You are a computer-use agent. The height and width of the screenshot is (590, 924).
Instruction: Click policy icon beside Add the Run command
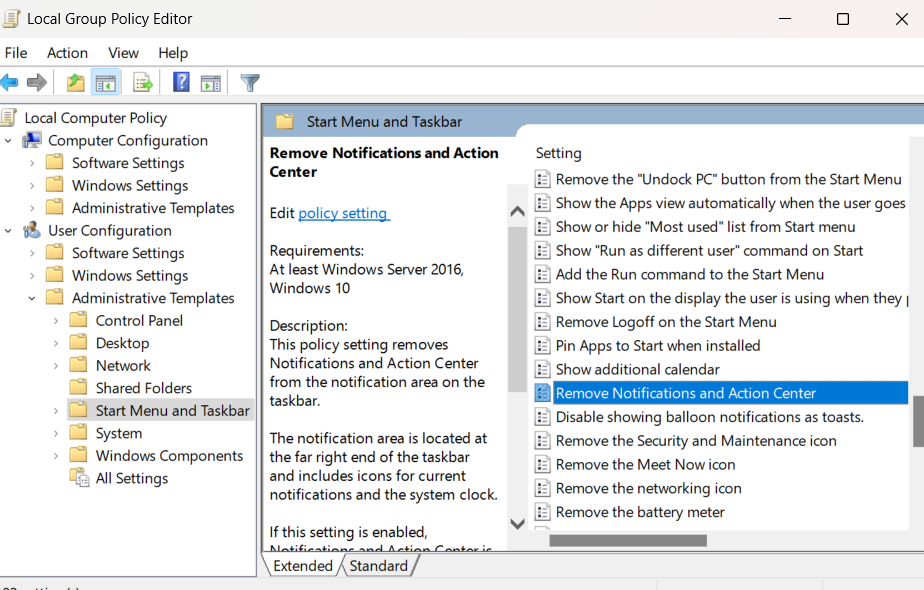542,274
